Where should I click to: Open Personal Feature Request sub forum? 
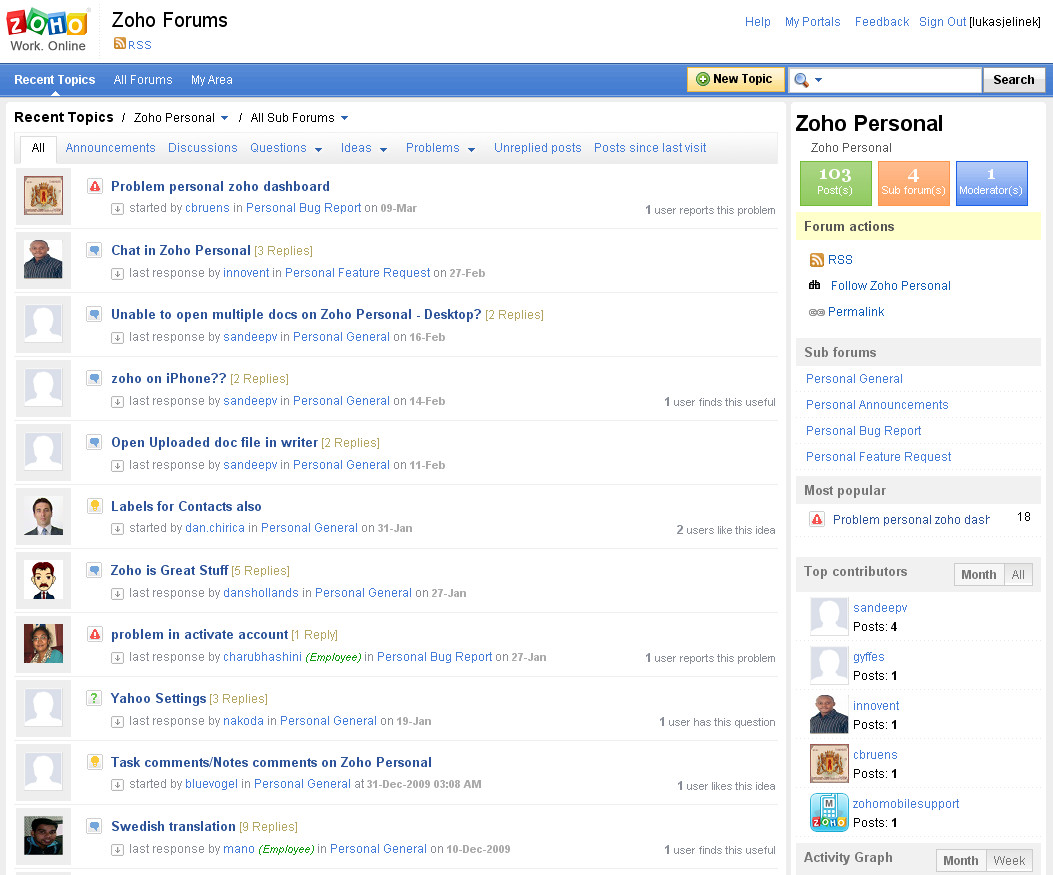(878, 457)
